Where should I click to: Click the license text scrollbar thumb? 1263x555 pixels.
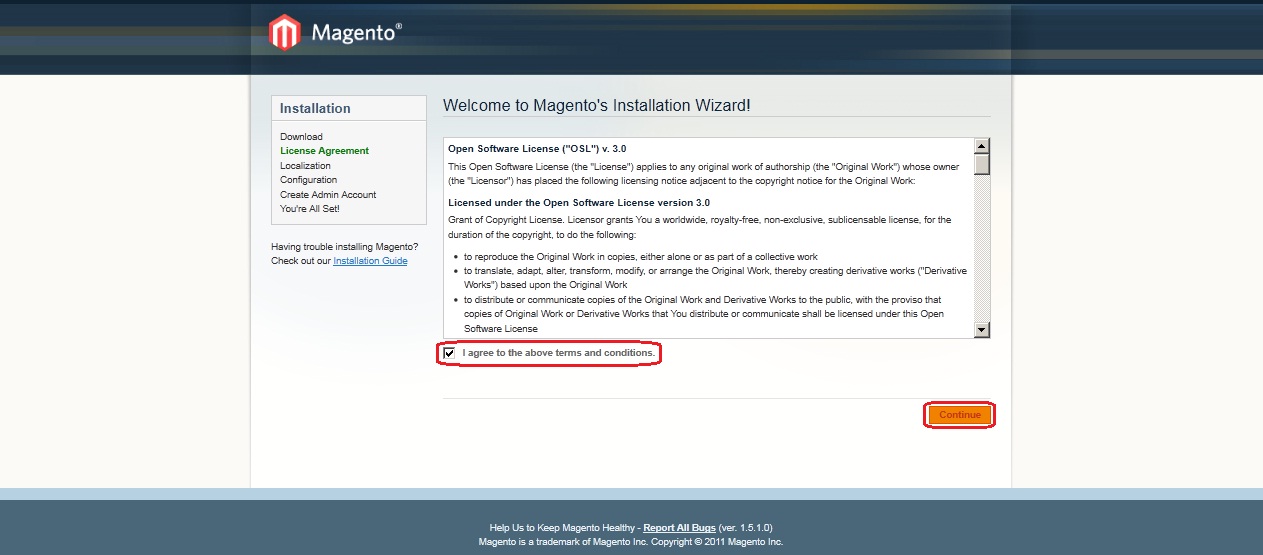(x=982, y=164)
